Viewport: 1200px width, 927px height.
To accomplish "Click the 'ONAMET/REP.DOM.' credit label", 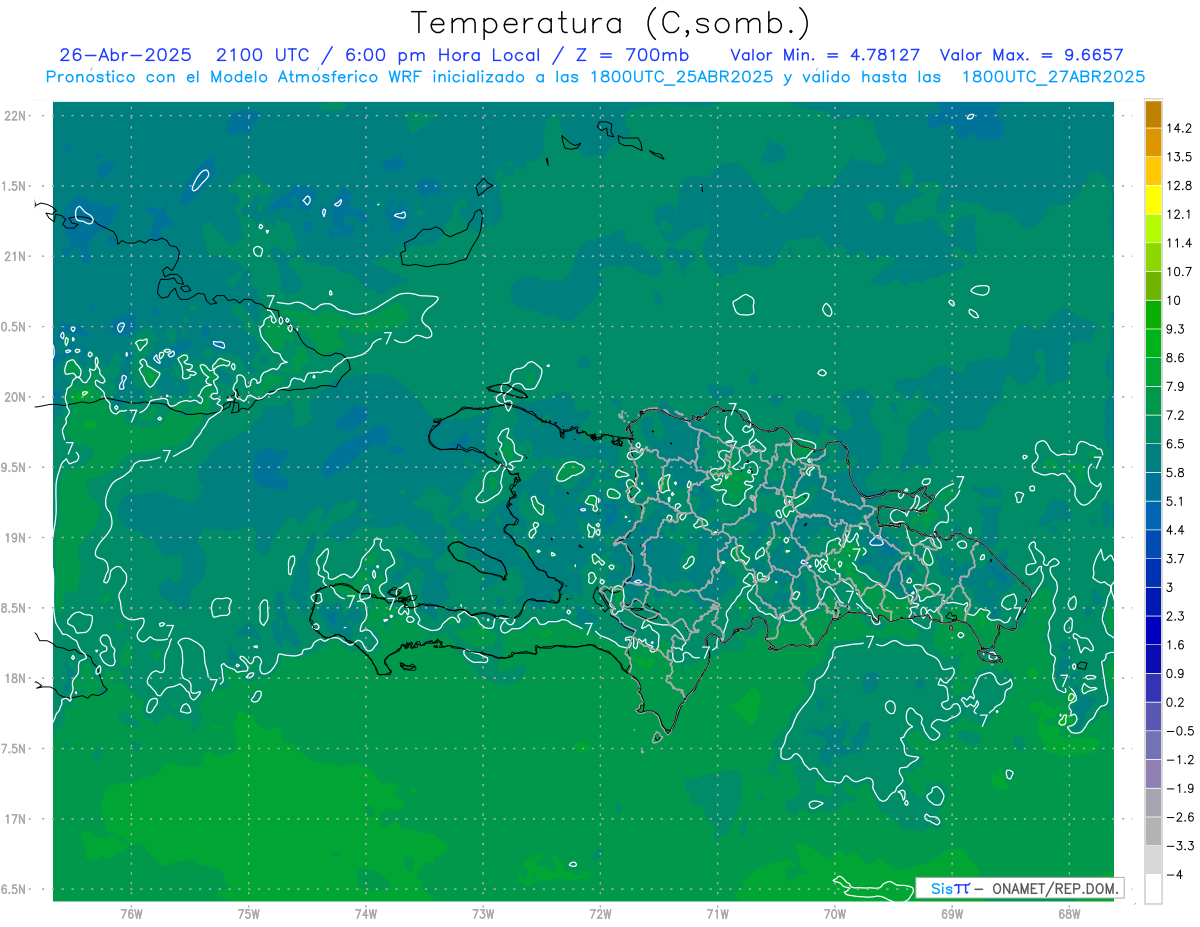I will click(x=1053, y=888).
